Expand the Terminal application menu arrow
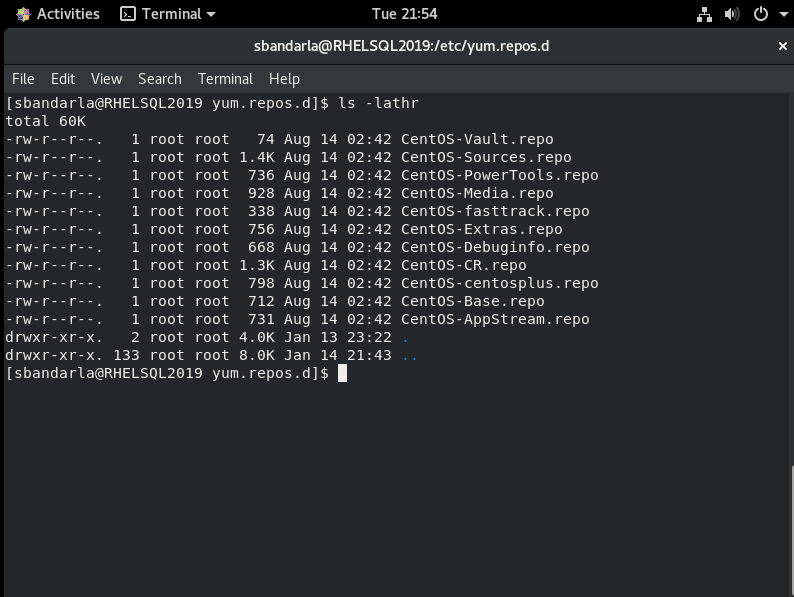Viewport: 794px width, 597px height. coord(210,15)
